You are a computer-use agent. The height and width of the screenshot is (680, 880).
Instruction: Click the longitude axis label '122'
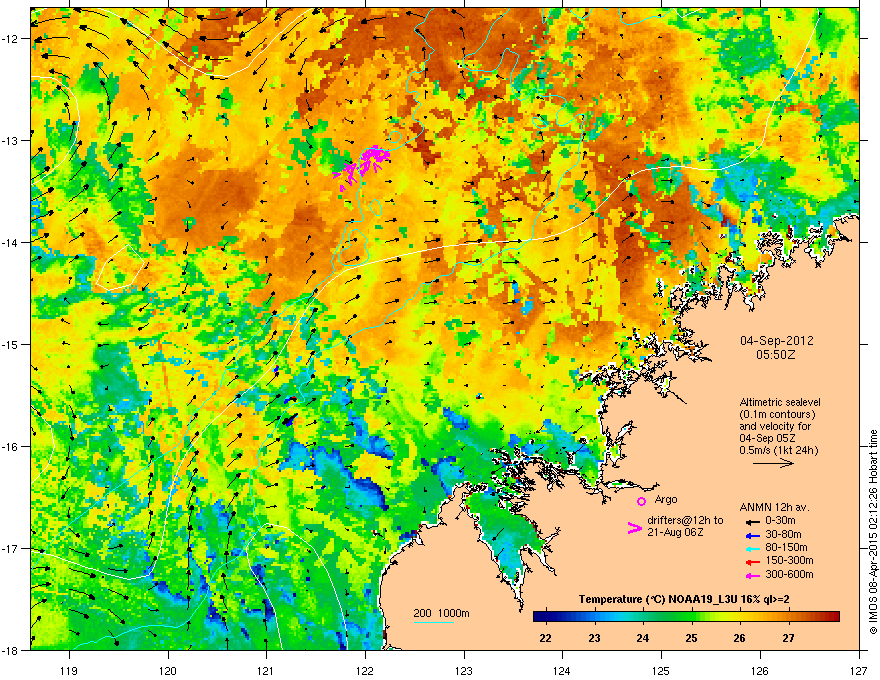[x=365, y=671]
